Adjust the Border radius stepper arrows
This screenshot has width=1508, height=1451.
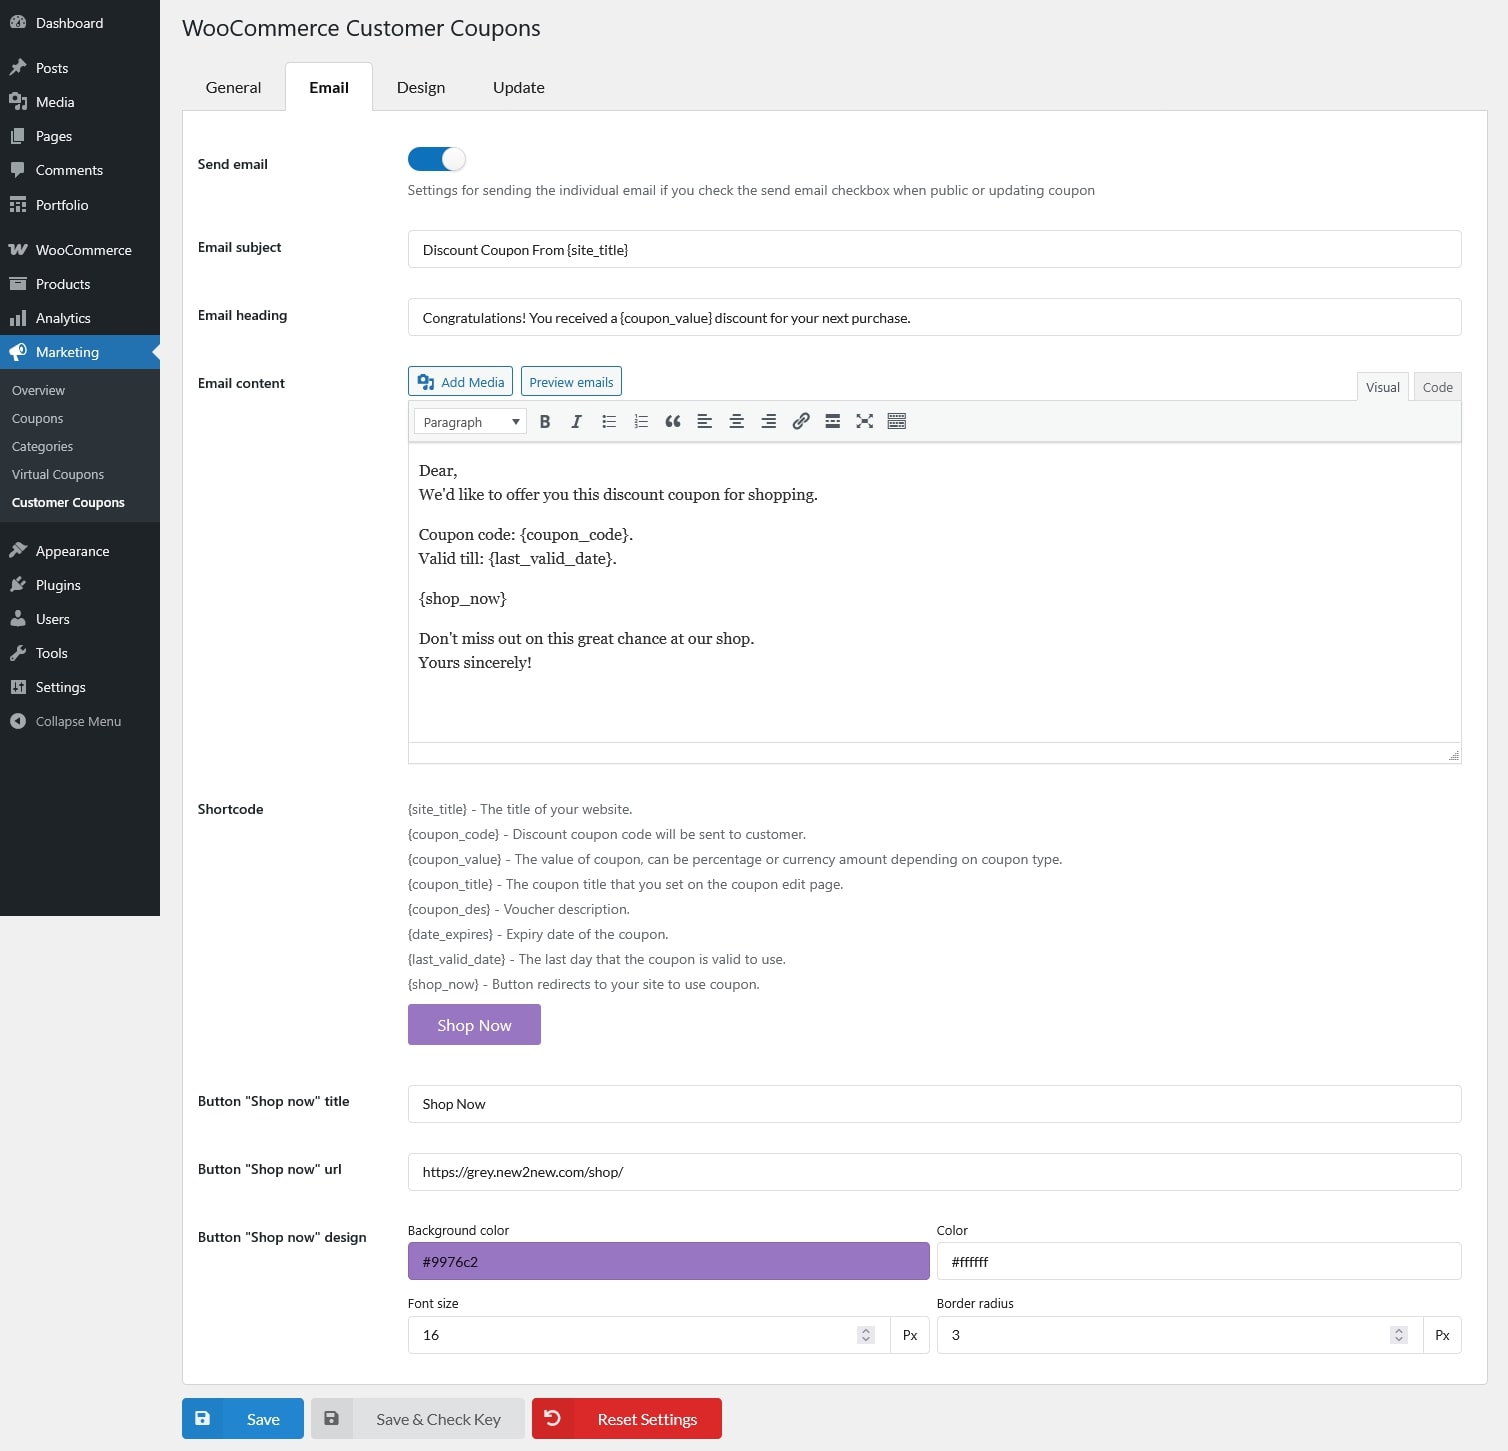(1399, 1335)
